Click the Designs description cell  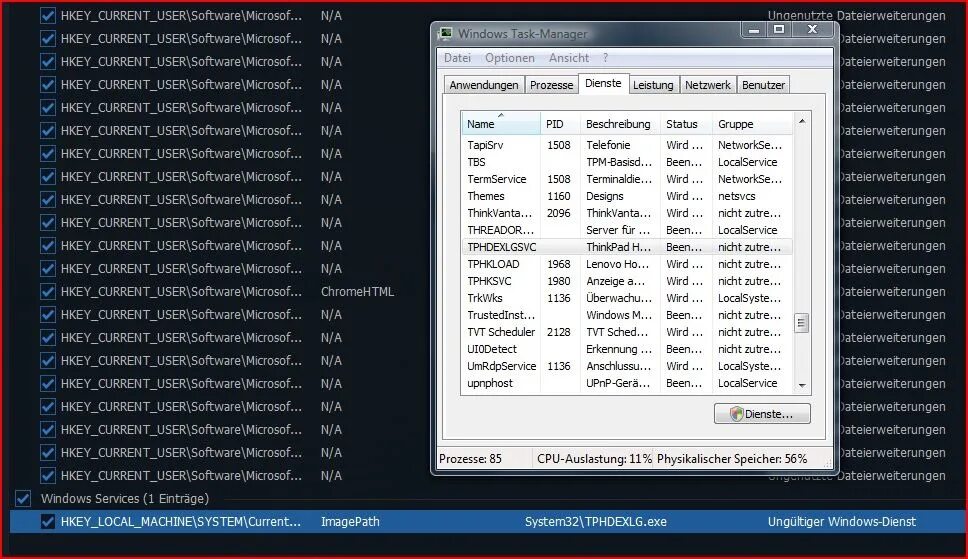pyautogui.click(x=605, y=196)
